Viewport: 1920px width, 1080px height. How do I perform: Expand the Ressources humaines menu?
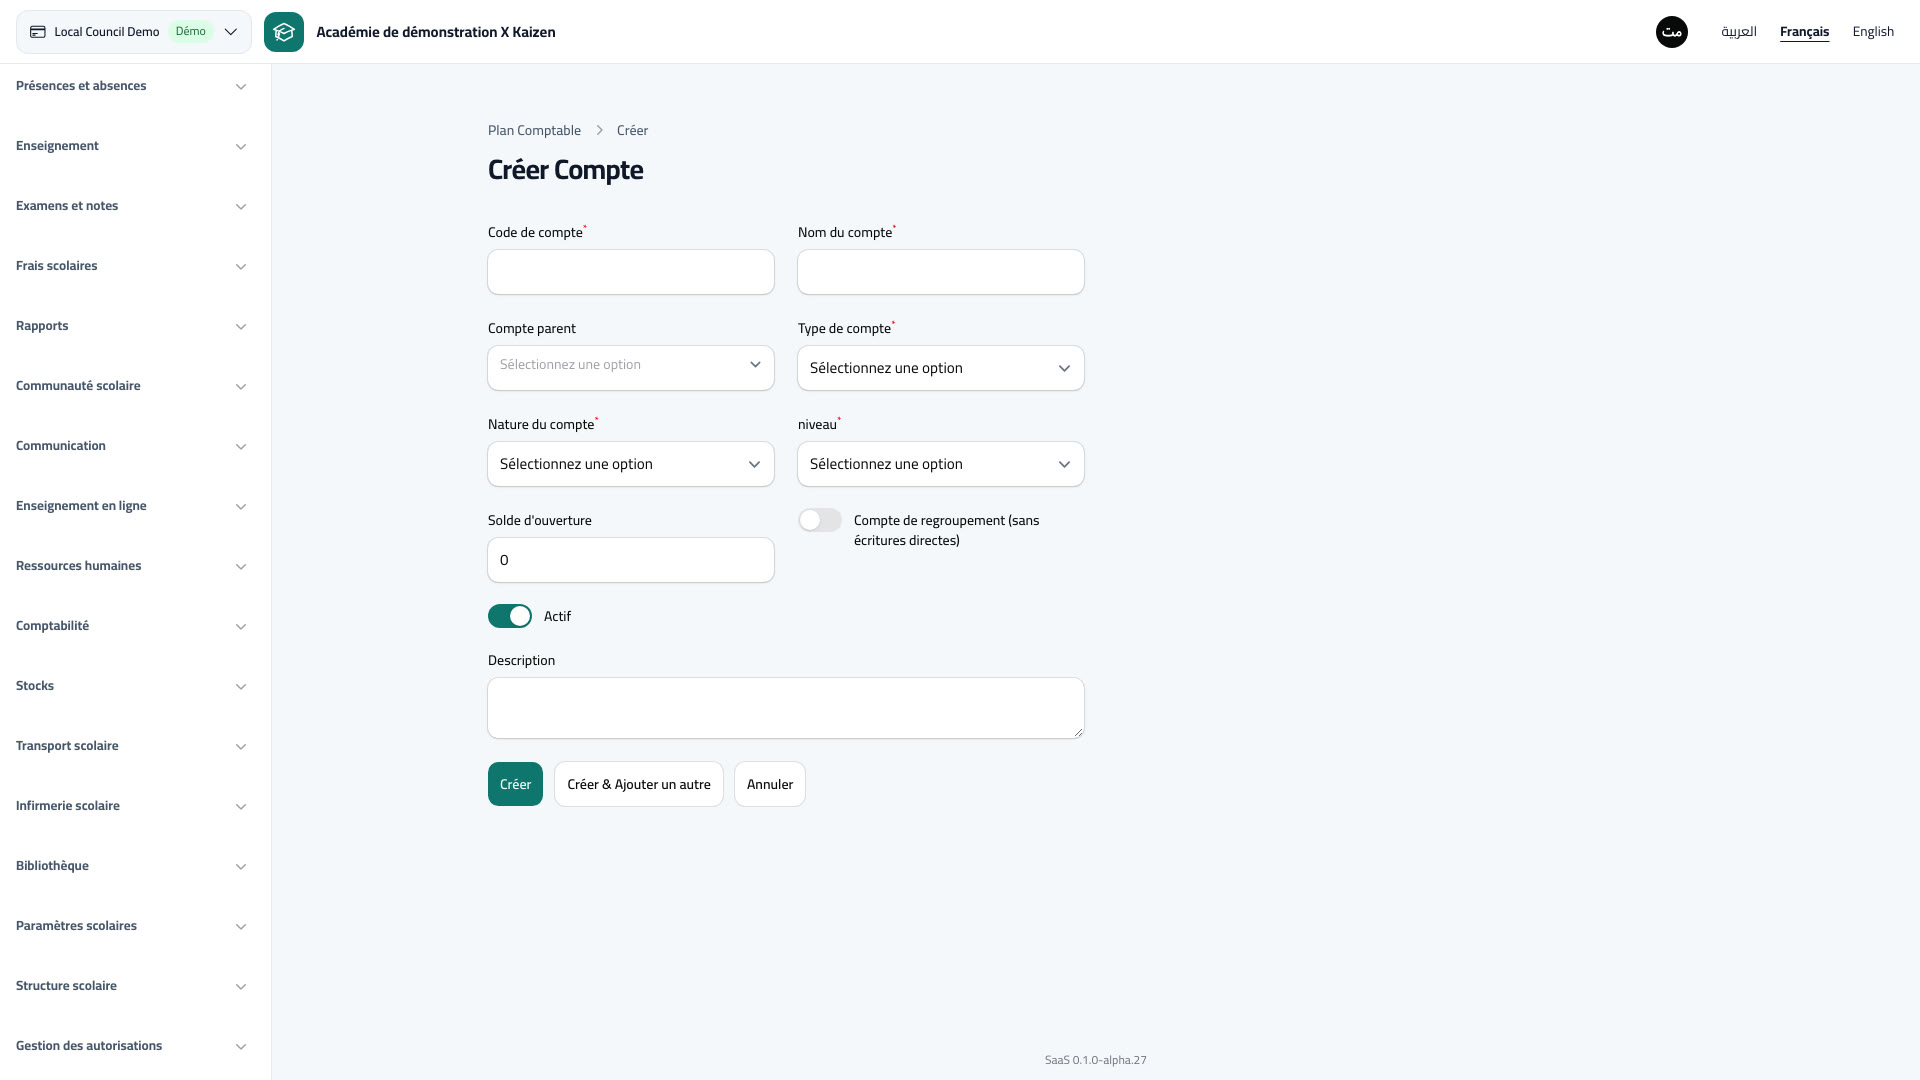coord(131,566)
